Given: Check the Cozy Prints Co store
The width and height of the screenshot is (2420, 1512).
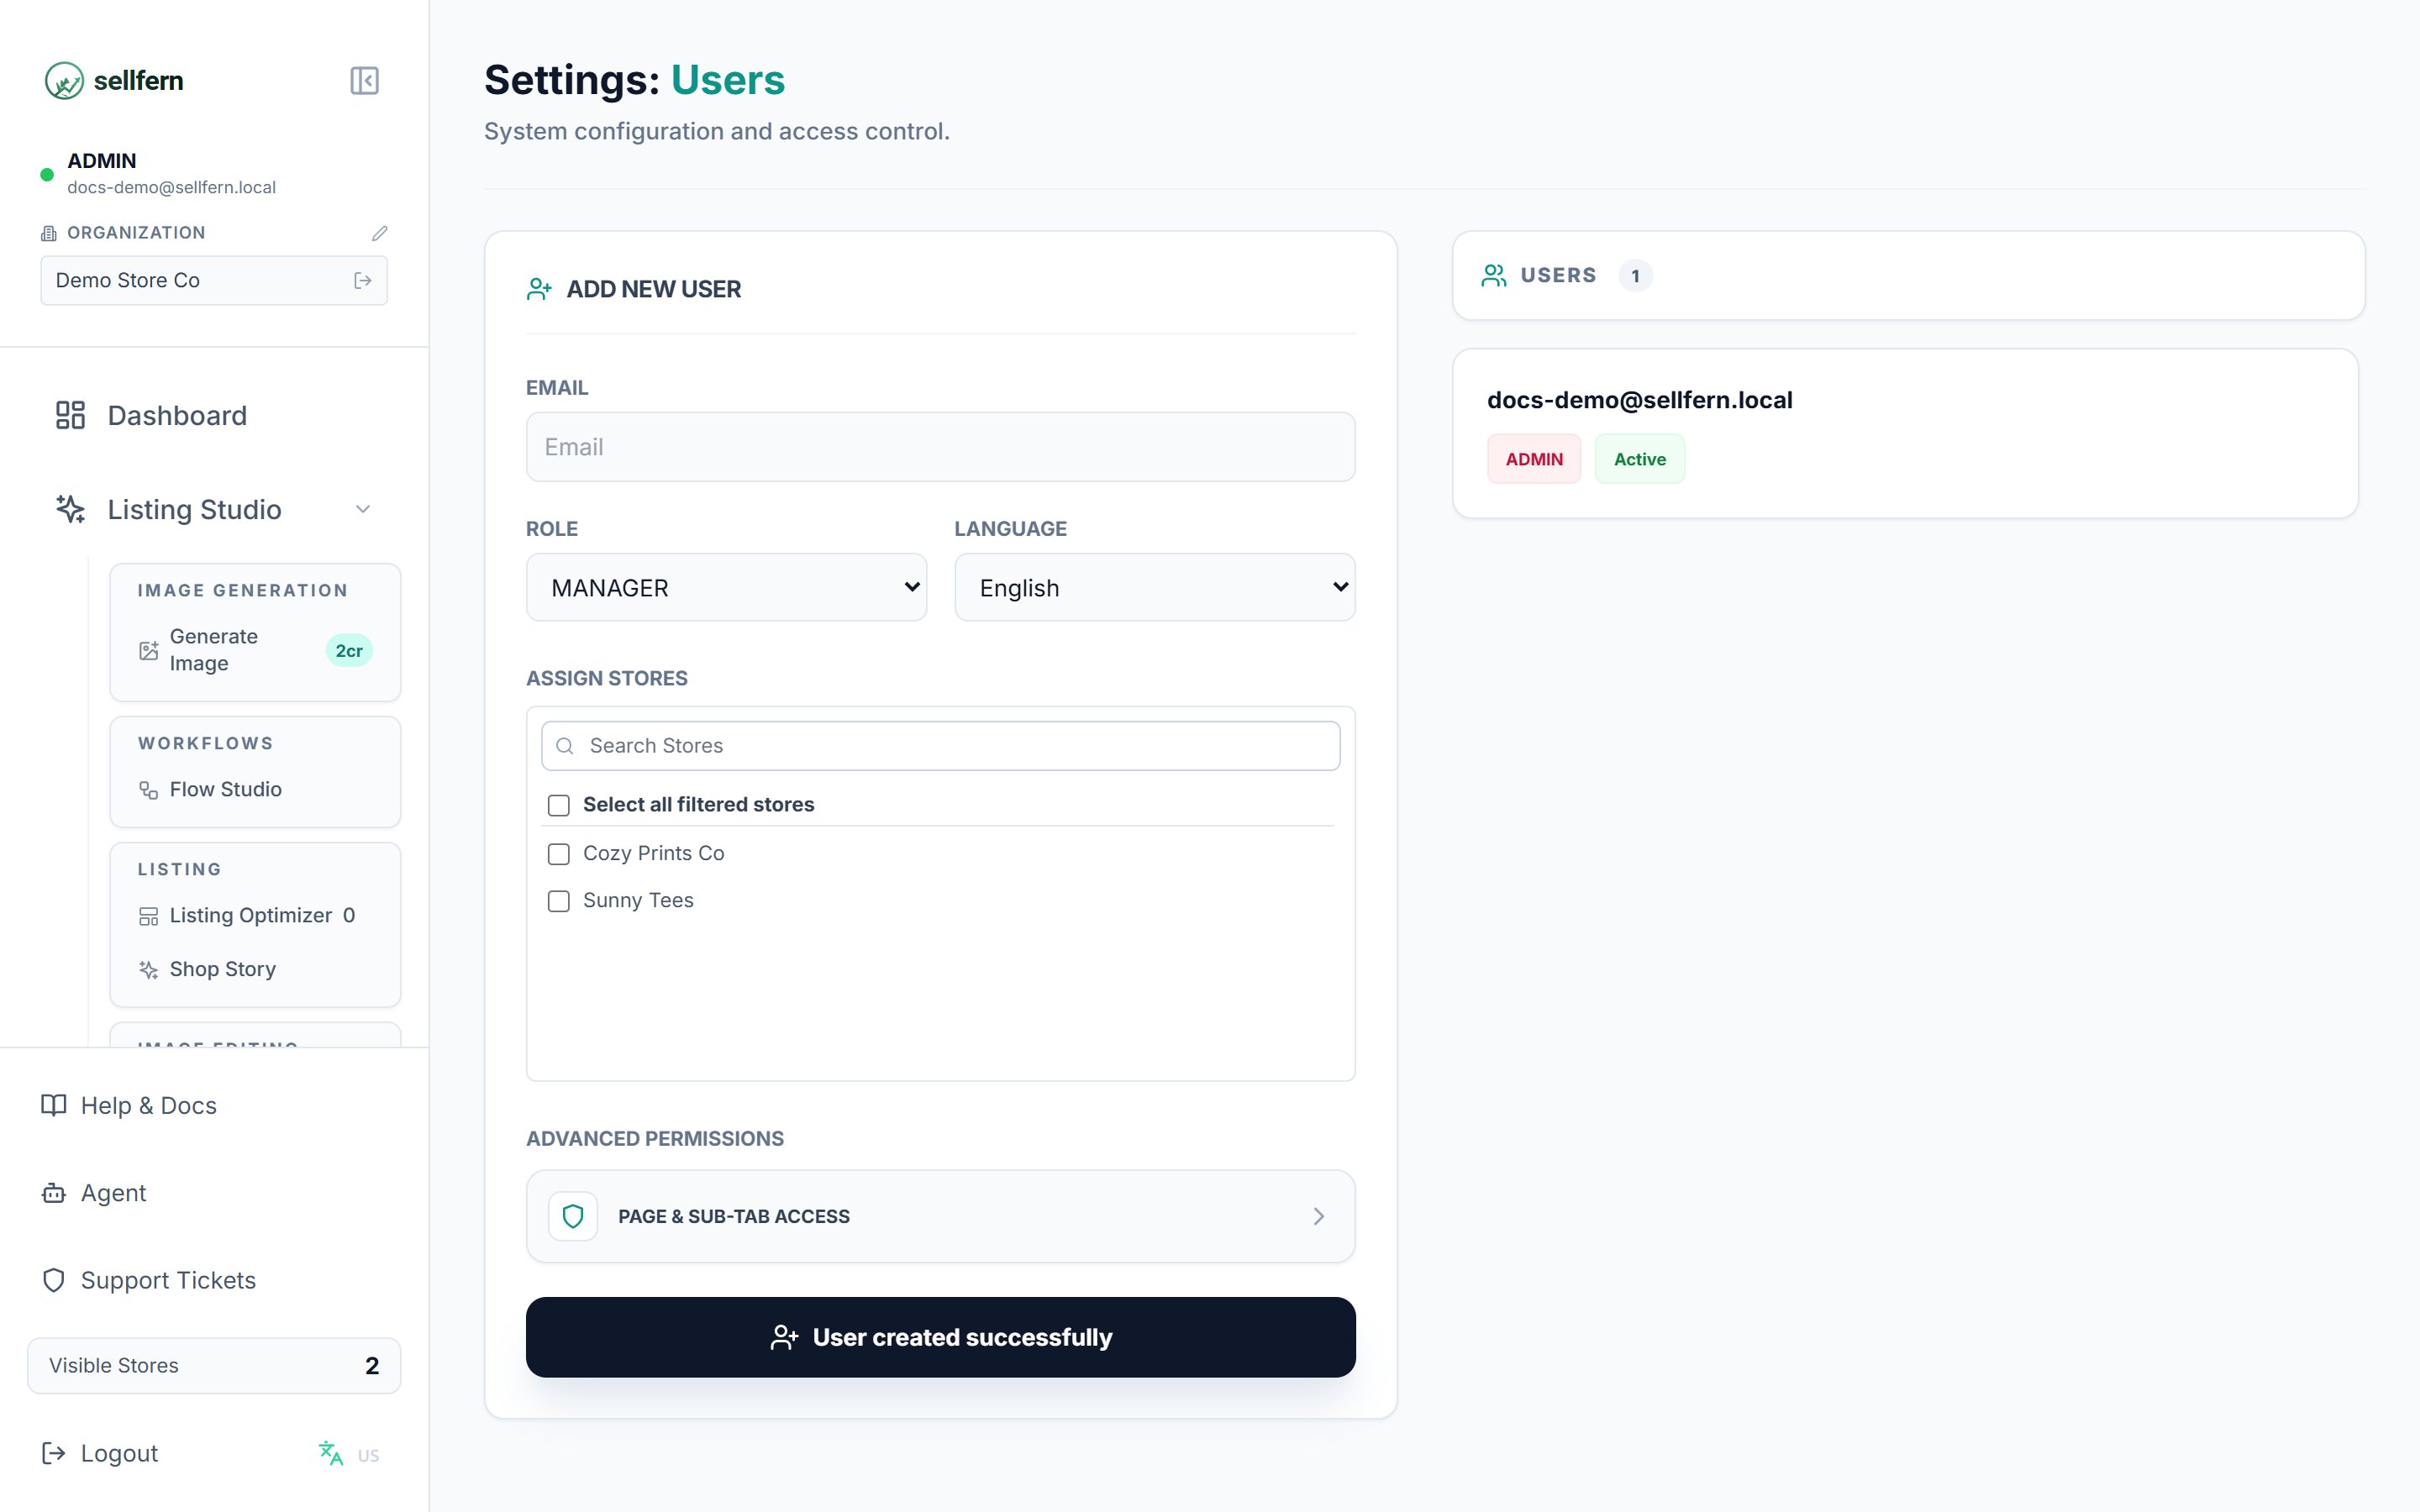Looking at the screenshot, I should 559,854.
